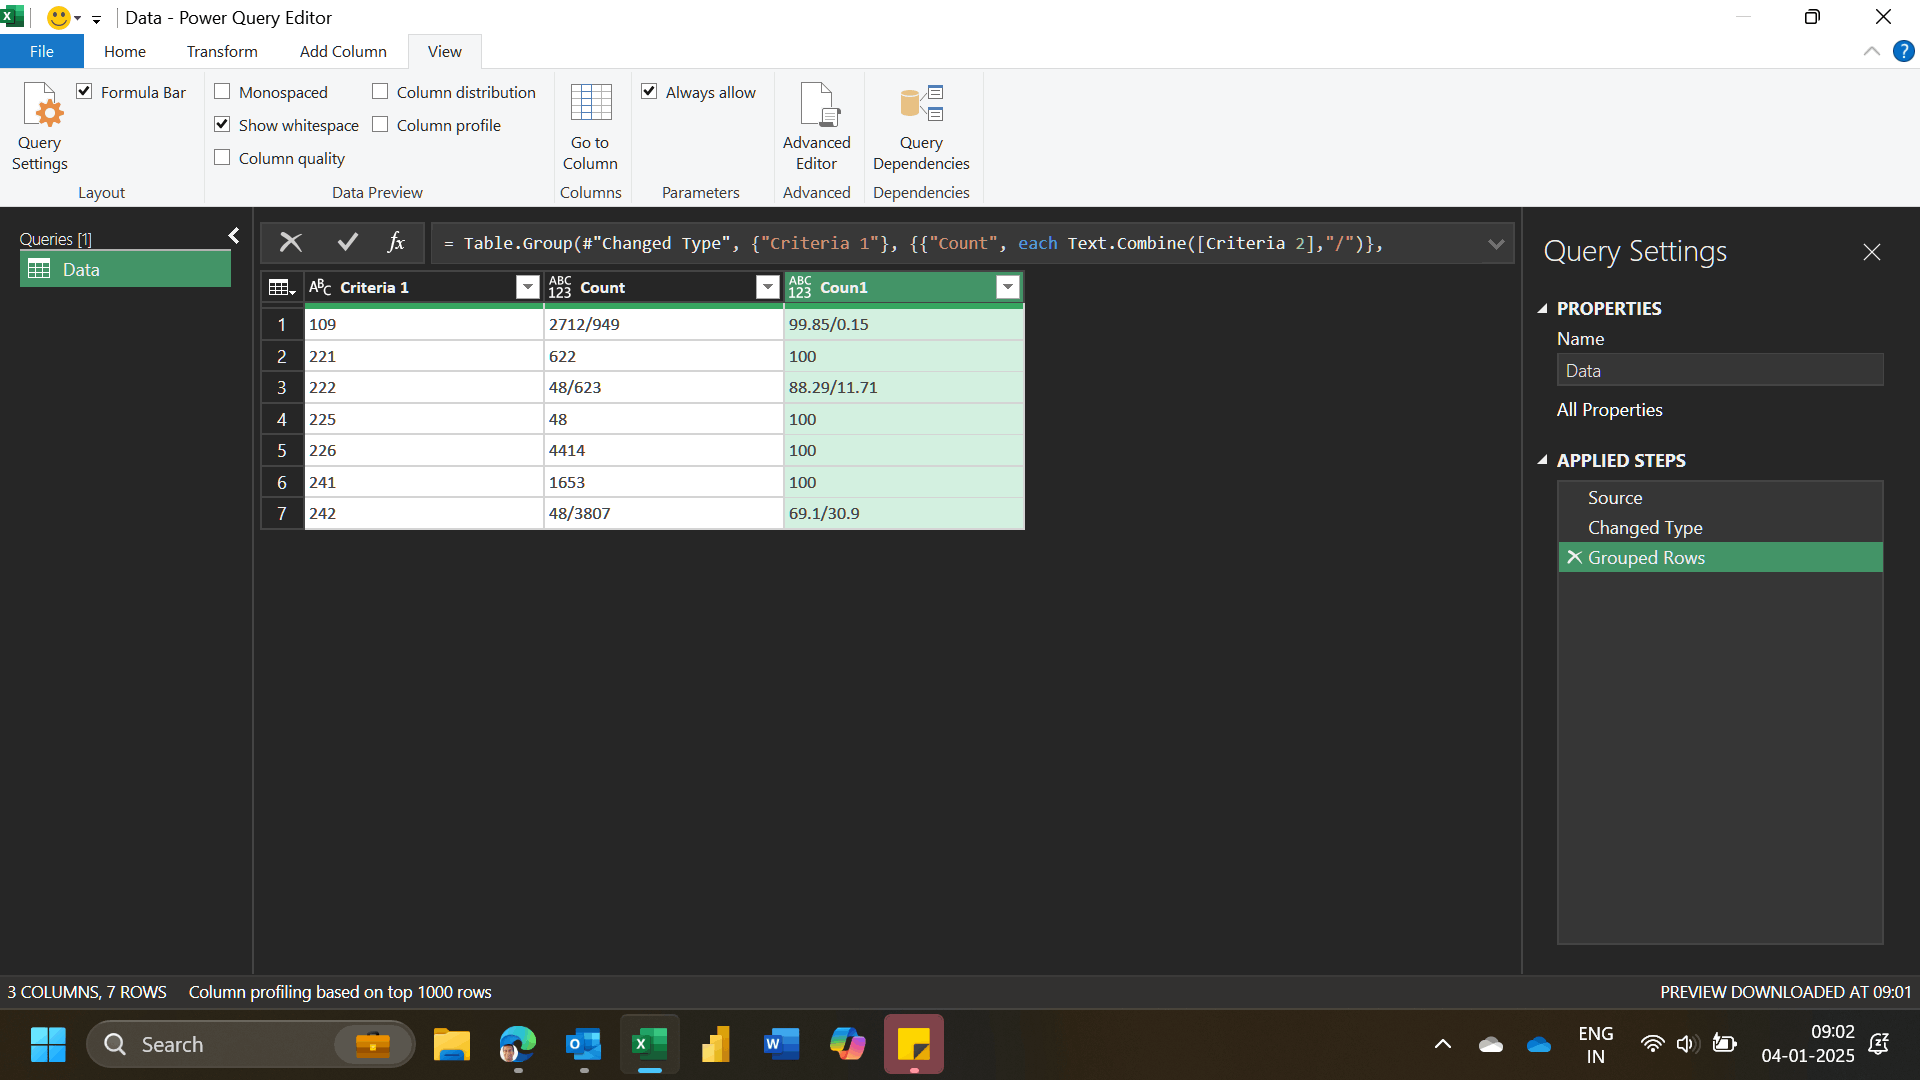Click the help question mark icon
The width and height of the screenshot is (1920, 1080).
point(1903,51)
